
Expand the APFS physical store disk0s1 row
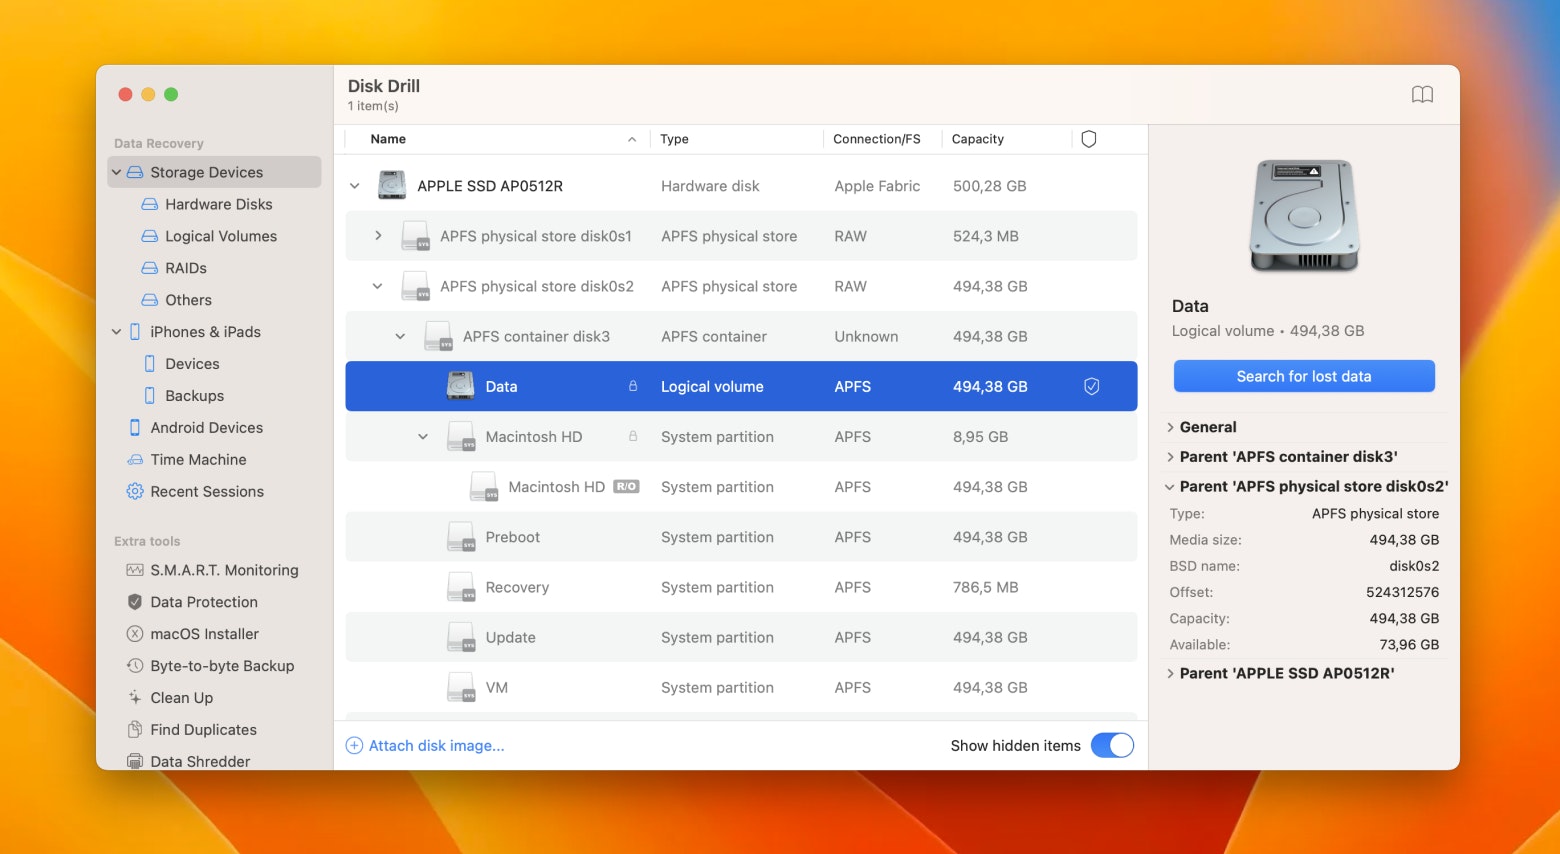click(377, 236)
